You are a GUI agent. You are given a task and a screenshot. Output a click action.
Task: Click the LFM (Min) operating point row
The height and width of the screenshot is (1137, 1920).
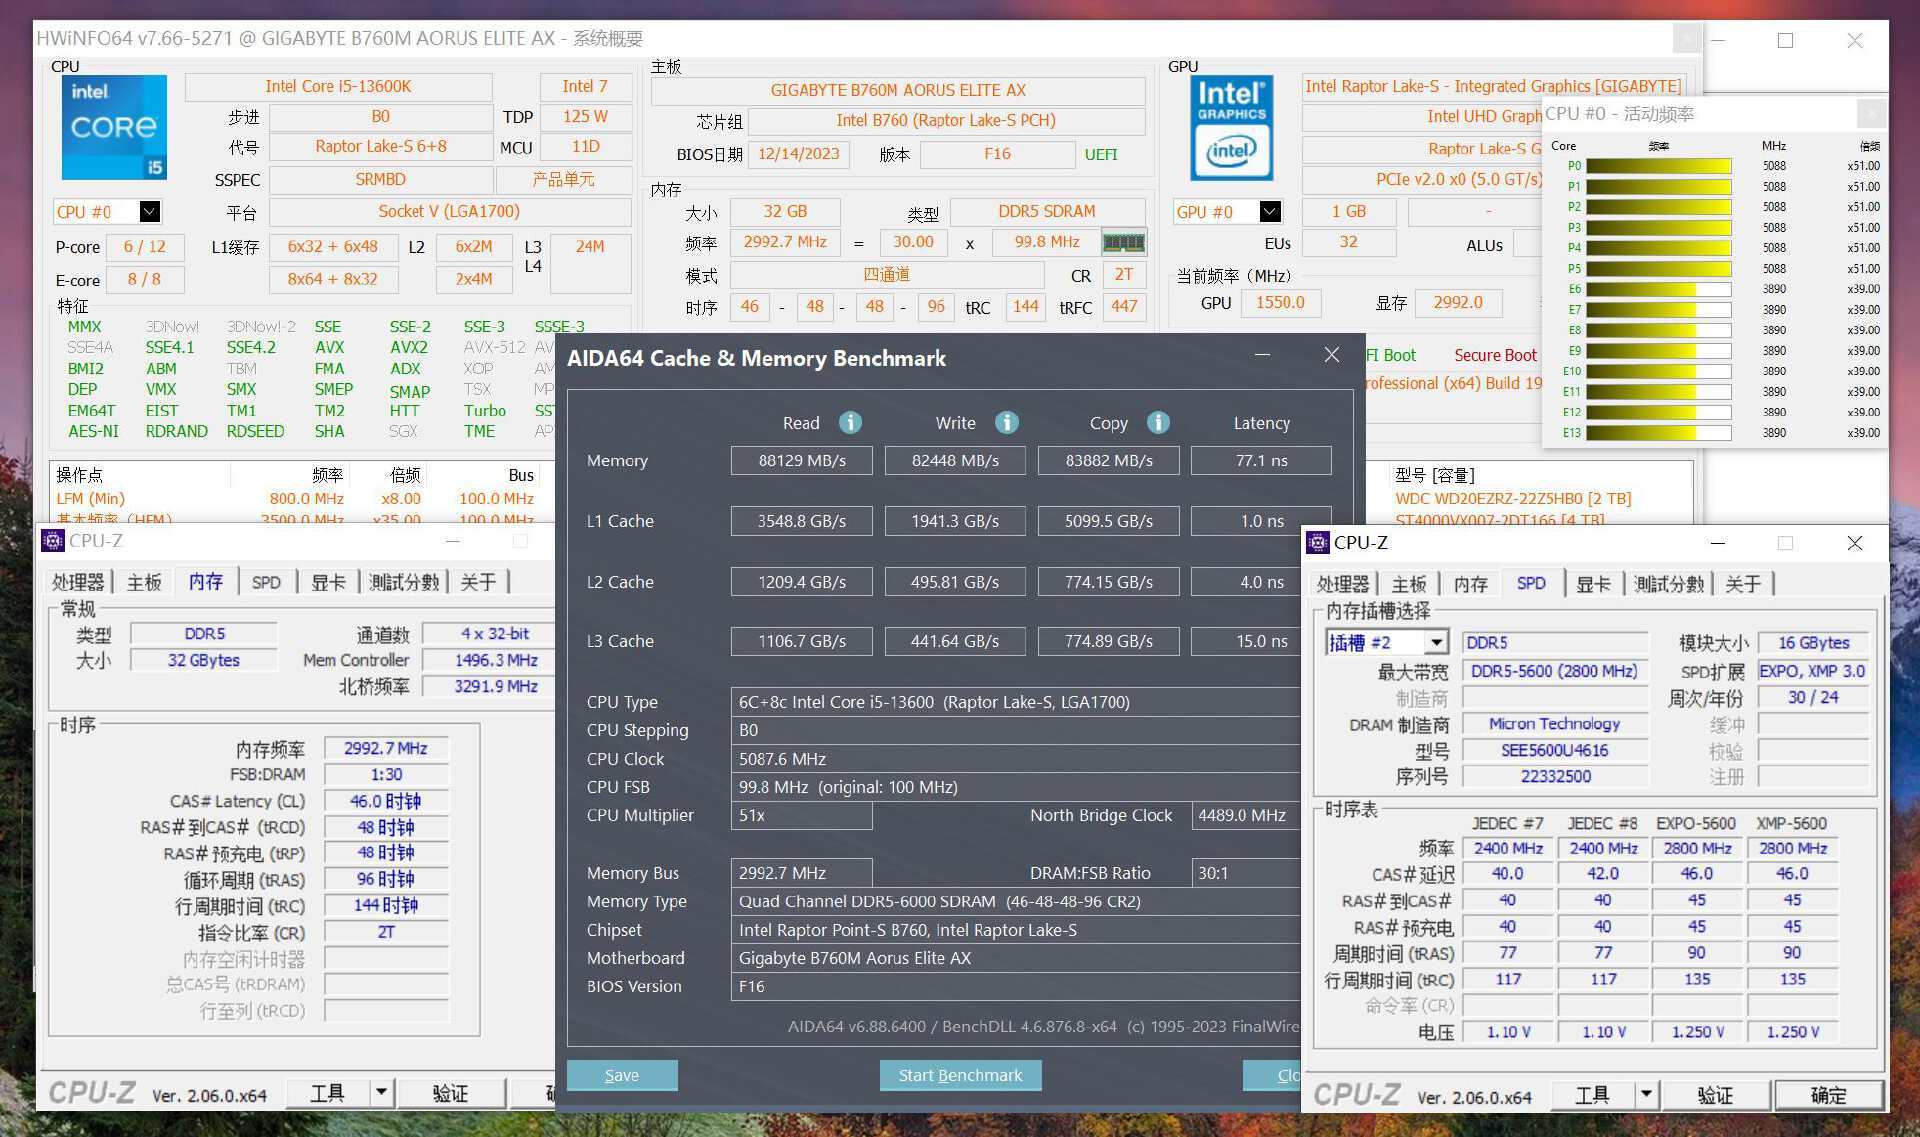[295, 499]
